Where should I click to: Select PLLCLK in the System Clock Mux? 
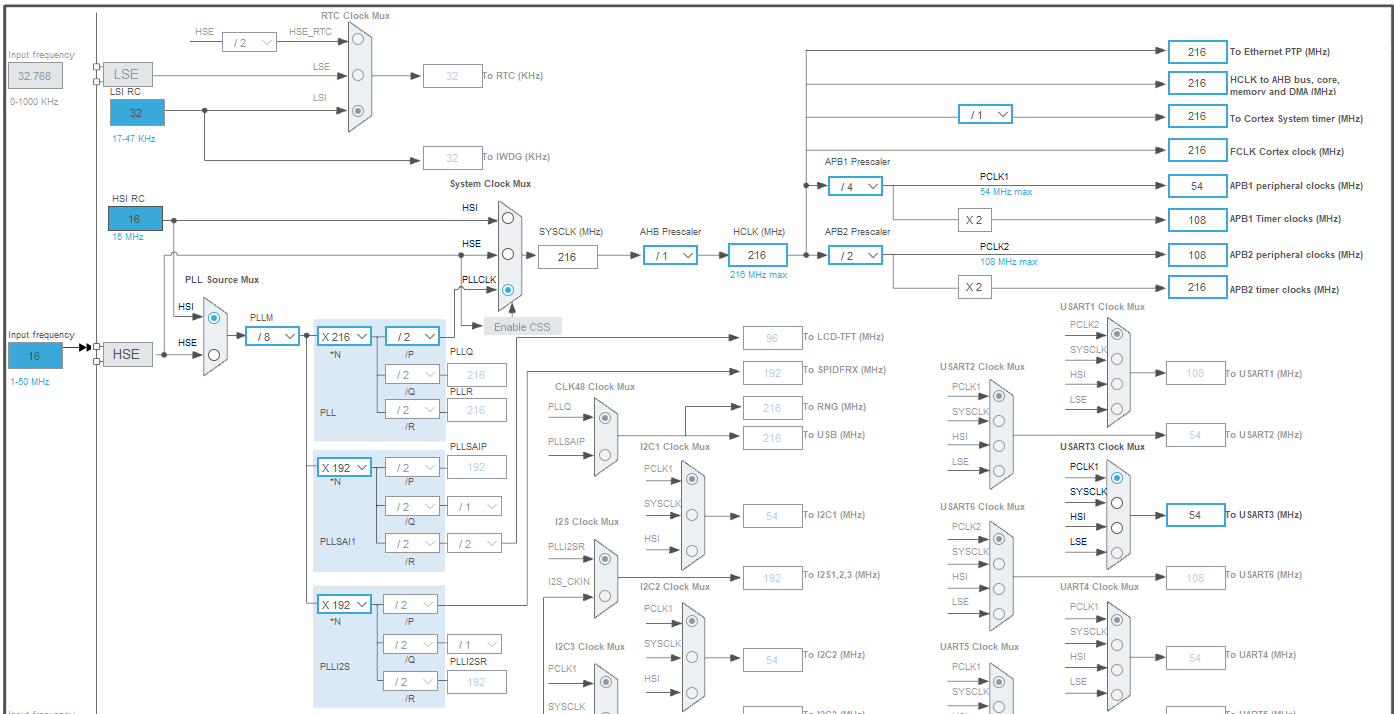[x=509, y=290]
